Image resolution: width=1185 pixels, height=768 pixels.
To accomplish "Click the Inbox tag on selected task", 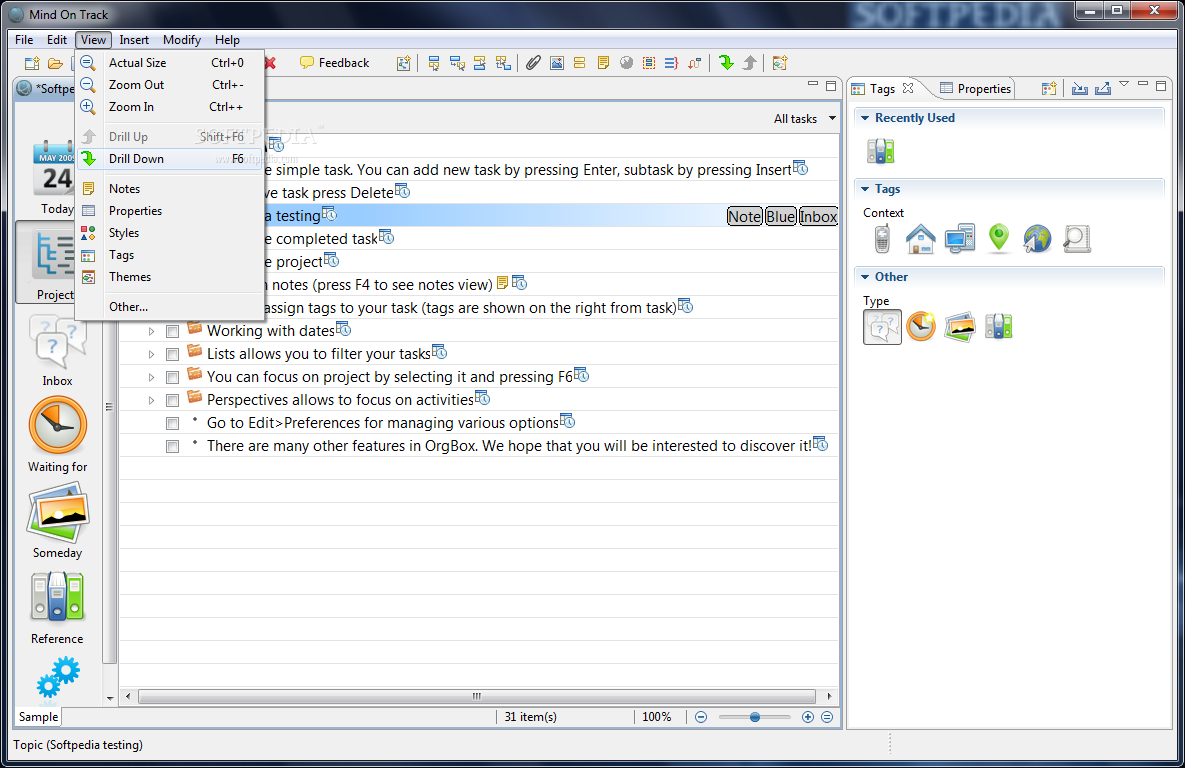I will point(818,217).
